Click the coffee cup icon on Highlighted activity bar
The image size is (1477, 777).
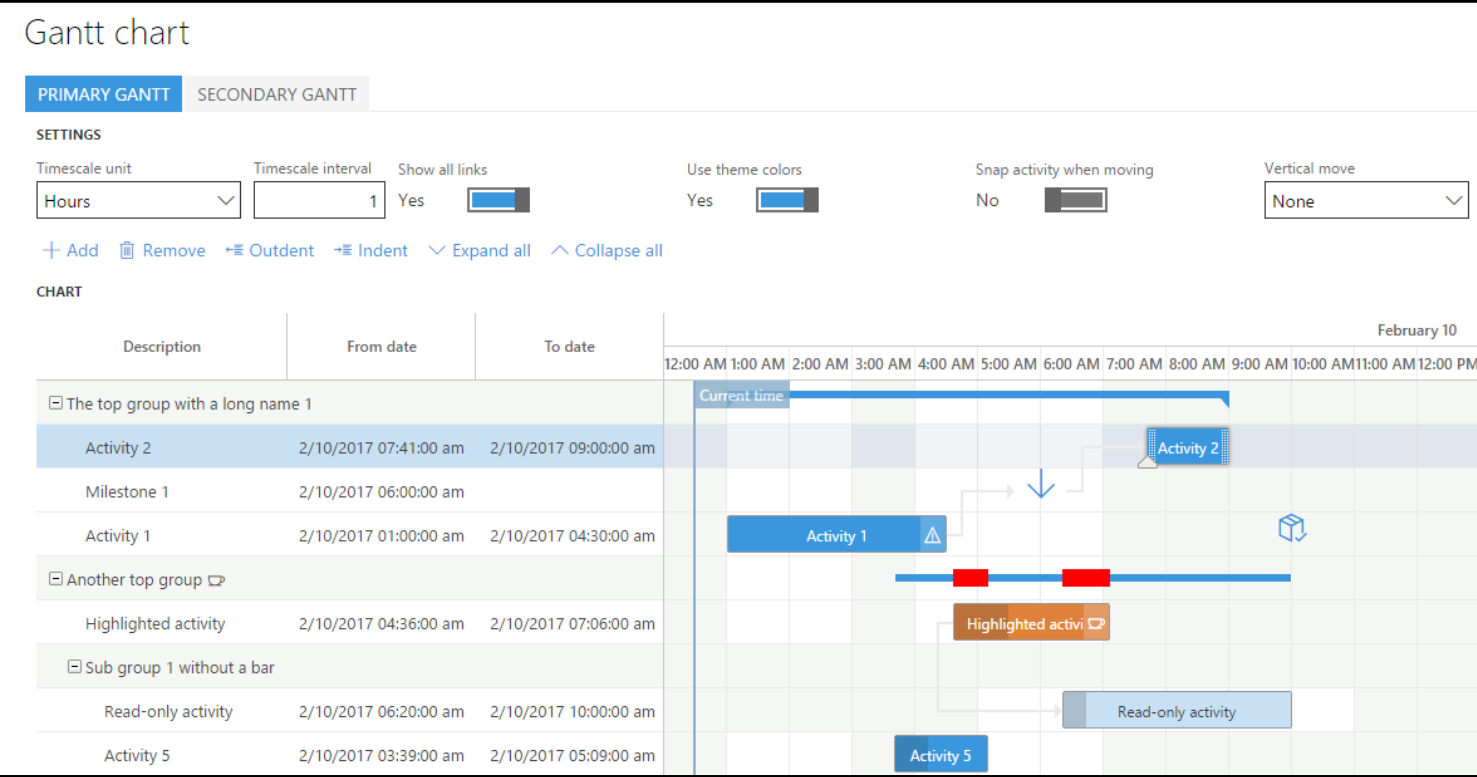point(1096,624)
